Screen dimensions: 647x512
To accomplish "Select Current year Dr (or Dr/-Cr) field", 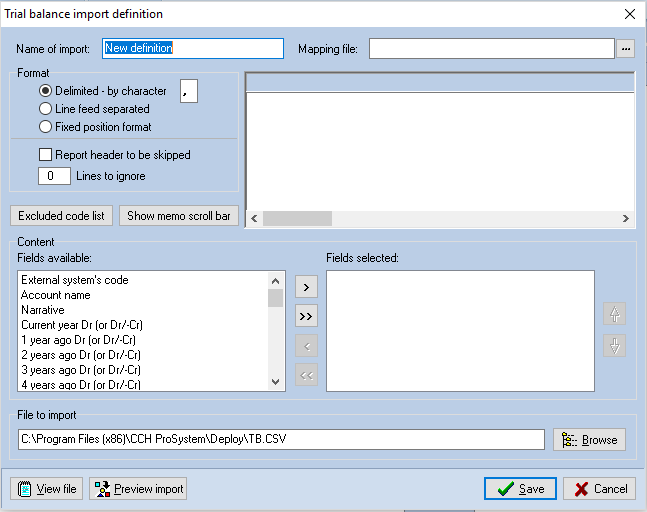I will (x=82, y=325).
